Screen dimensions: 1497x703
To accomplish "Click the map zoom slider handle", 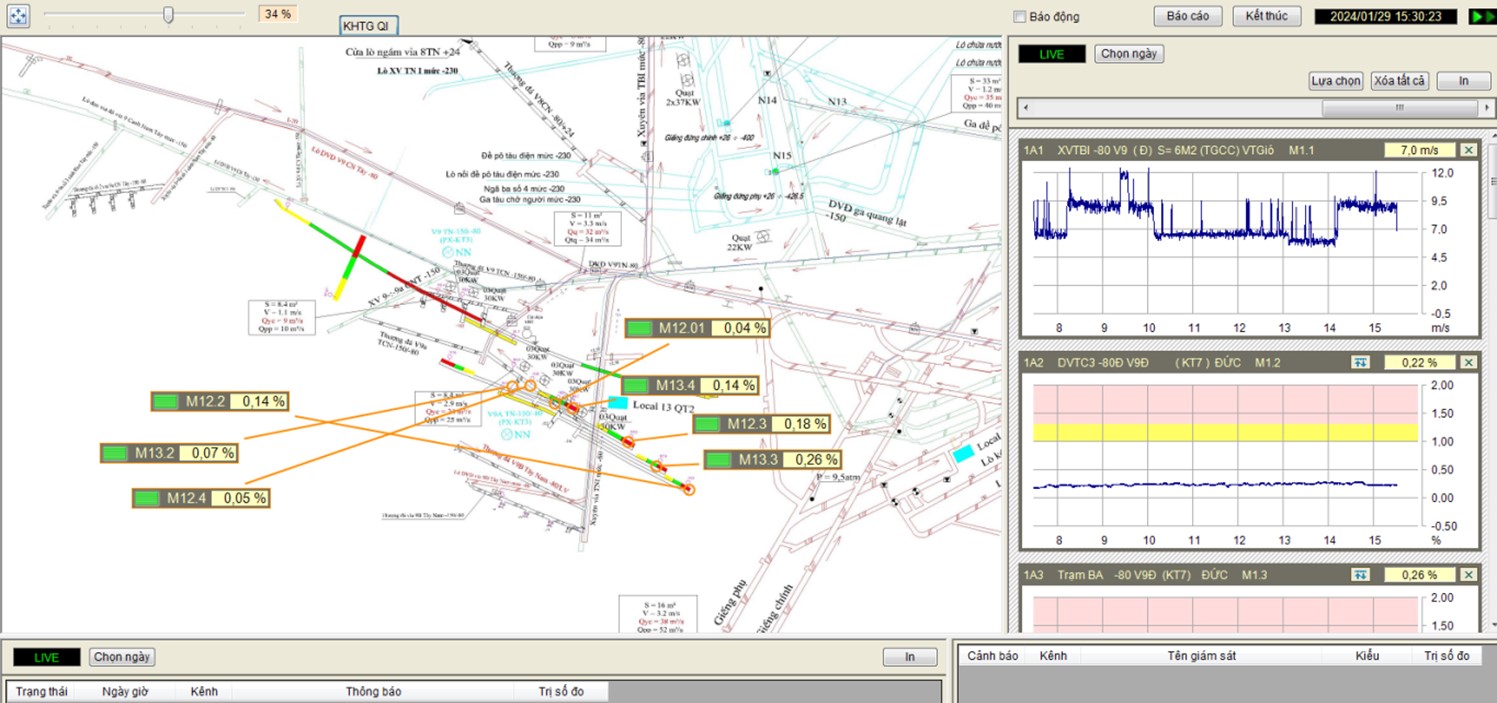I will (x=168, y=14).
